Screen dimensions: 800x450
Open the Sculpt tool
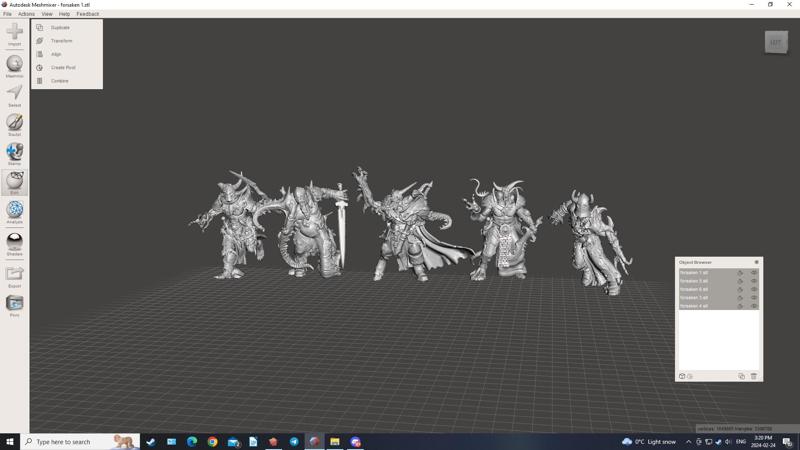click(14, 122)
